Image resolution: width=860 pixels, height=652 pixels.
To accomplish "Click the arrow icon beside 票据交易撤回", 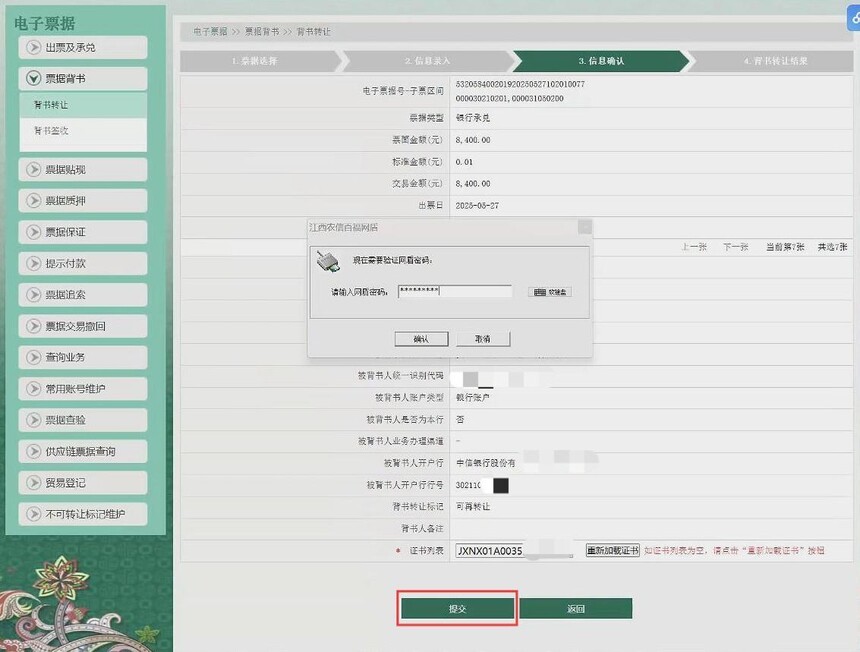I will (x=33, y=326).
